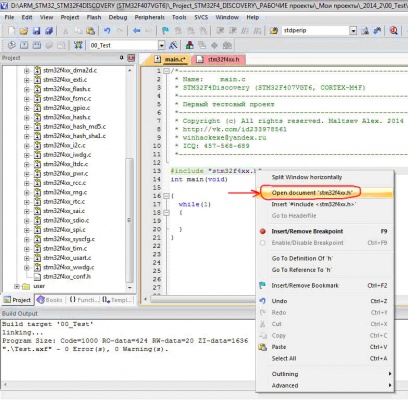Open the SVCS menu
Viewport: 408px width, 400px height.
(201, 17)
